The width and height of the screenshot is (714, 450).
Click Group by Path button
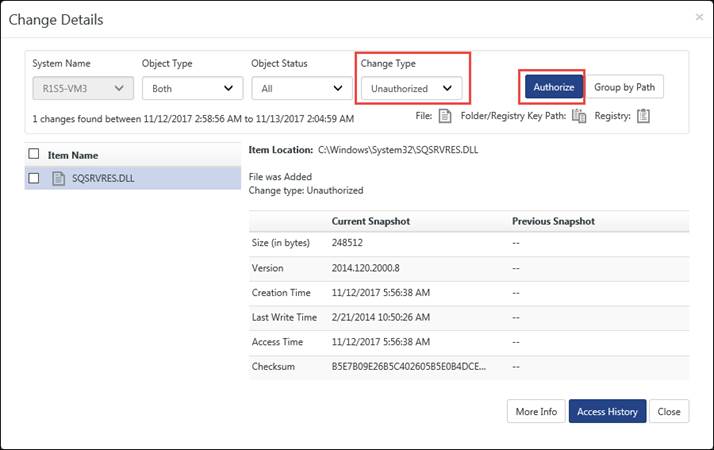click(624, 87)
